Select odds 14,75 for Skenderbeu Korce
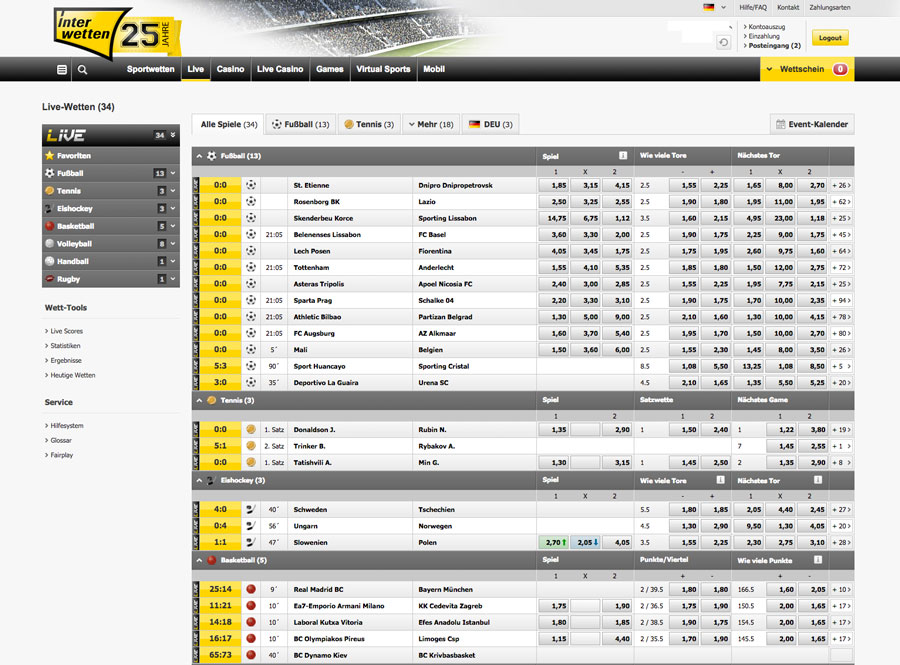900x665 pixels. [x=554, y=218]
